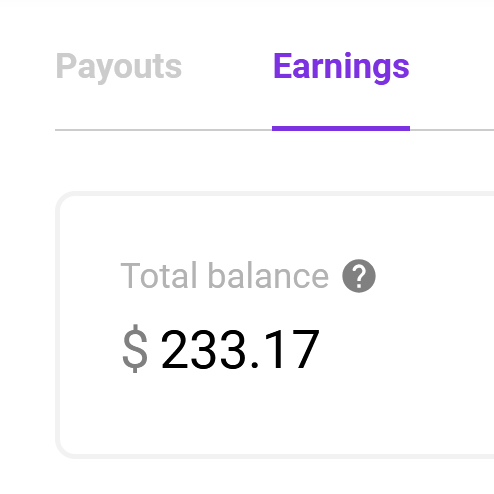Go to the grayed-out Payouts heading
This screenshot has width=494, height=494.
119,67
